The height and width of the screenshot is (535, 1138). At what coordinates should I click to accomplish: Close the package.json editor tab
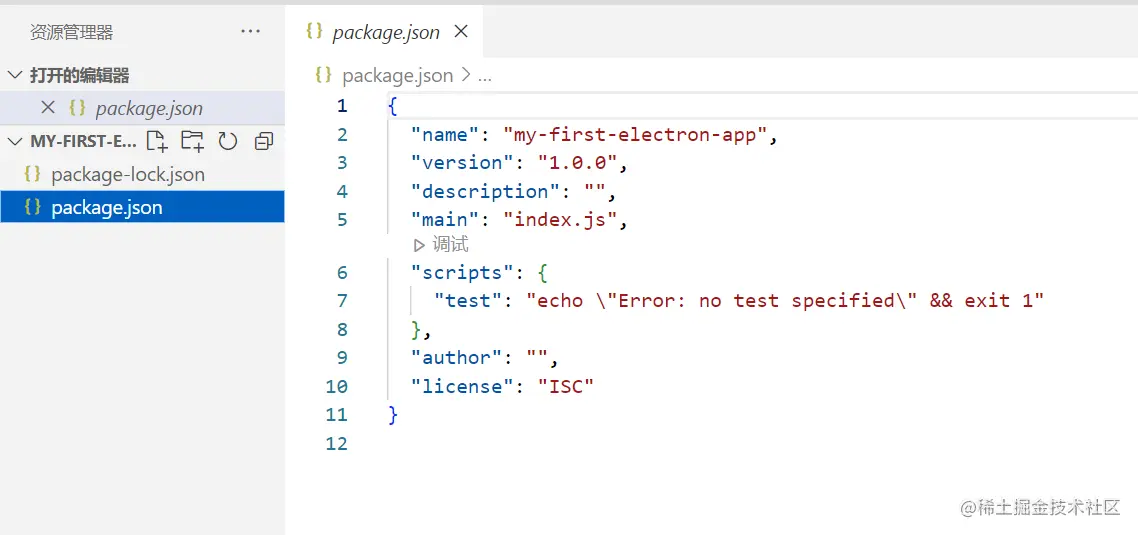coord(461,31)
